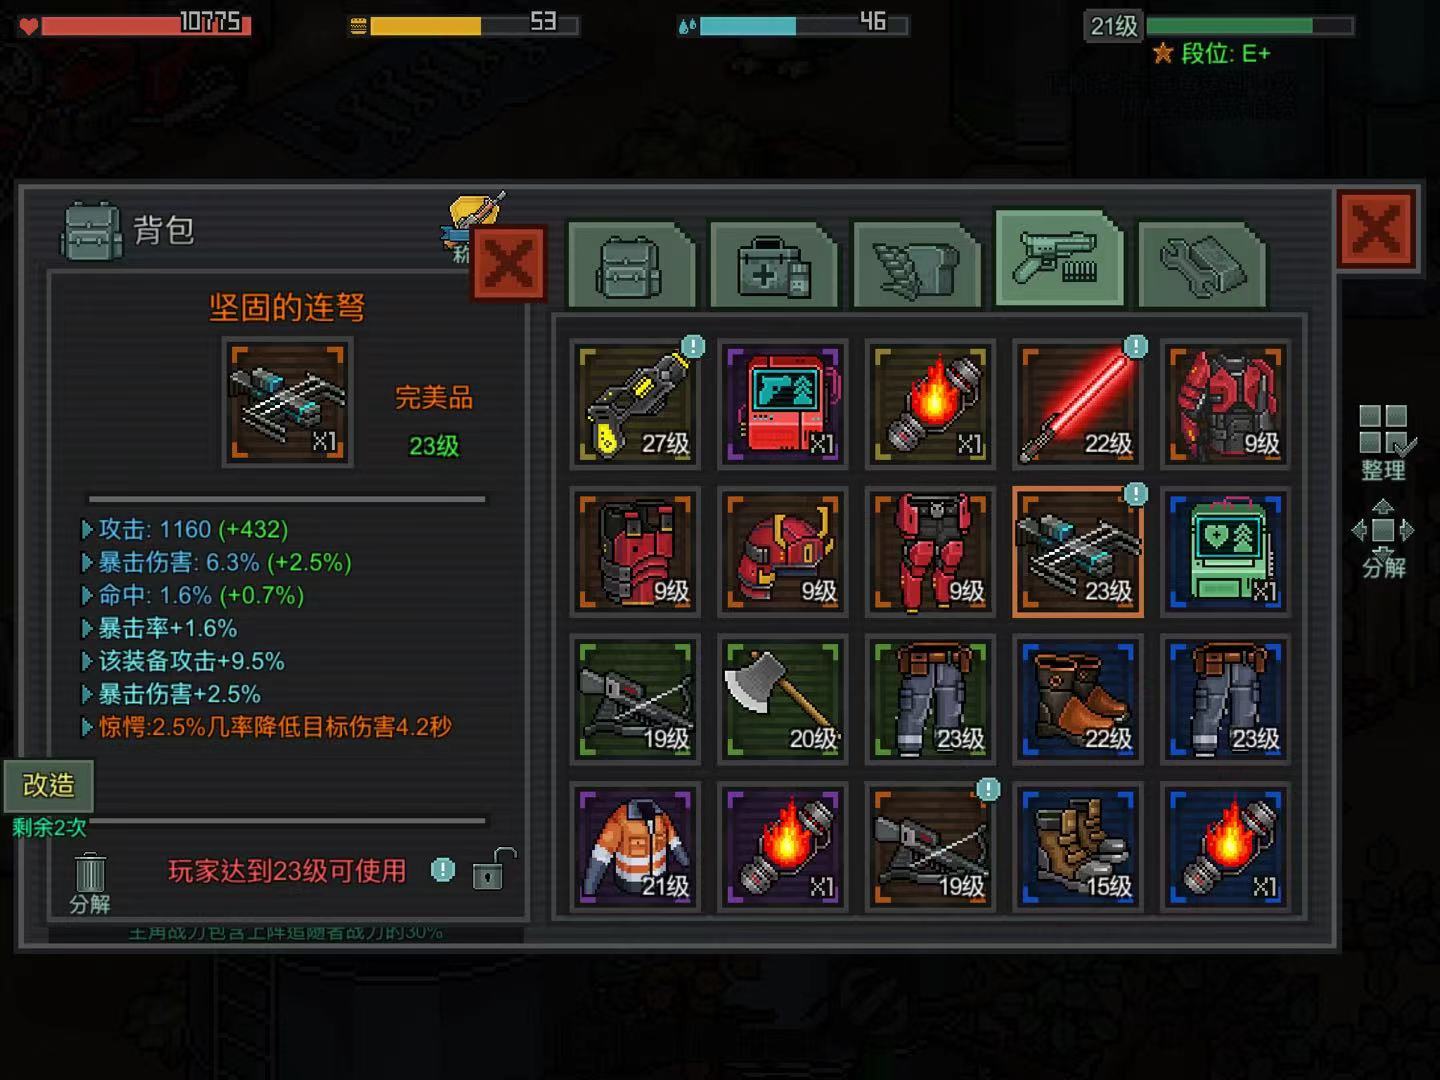Expand the 攻击 stat arrow
This screenshot has width=1440, height=1080.
[87, 529]
